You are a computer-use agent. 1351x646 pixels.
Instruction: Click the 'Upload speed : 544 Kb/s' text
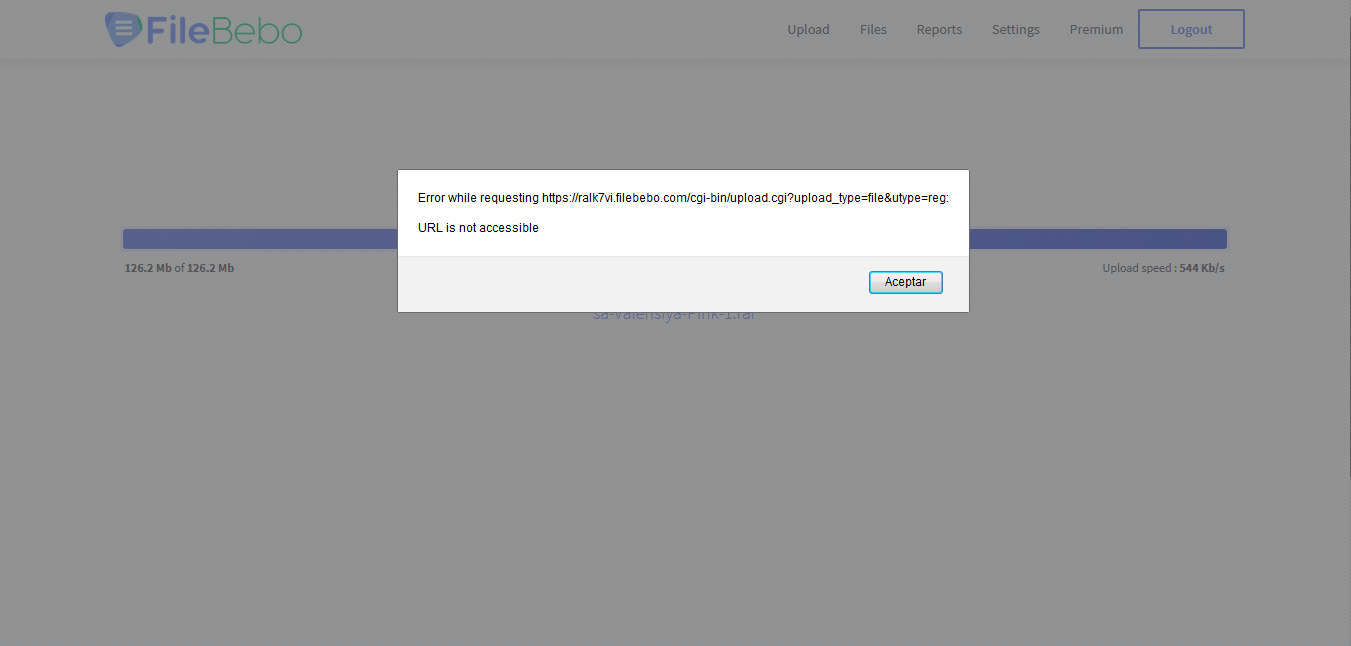click(1163, 268)
